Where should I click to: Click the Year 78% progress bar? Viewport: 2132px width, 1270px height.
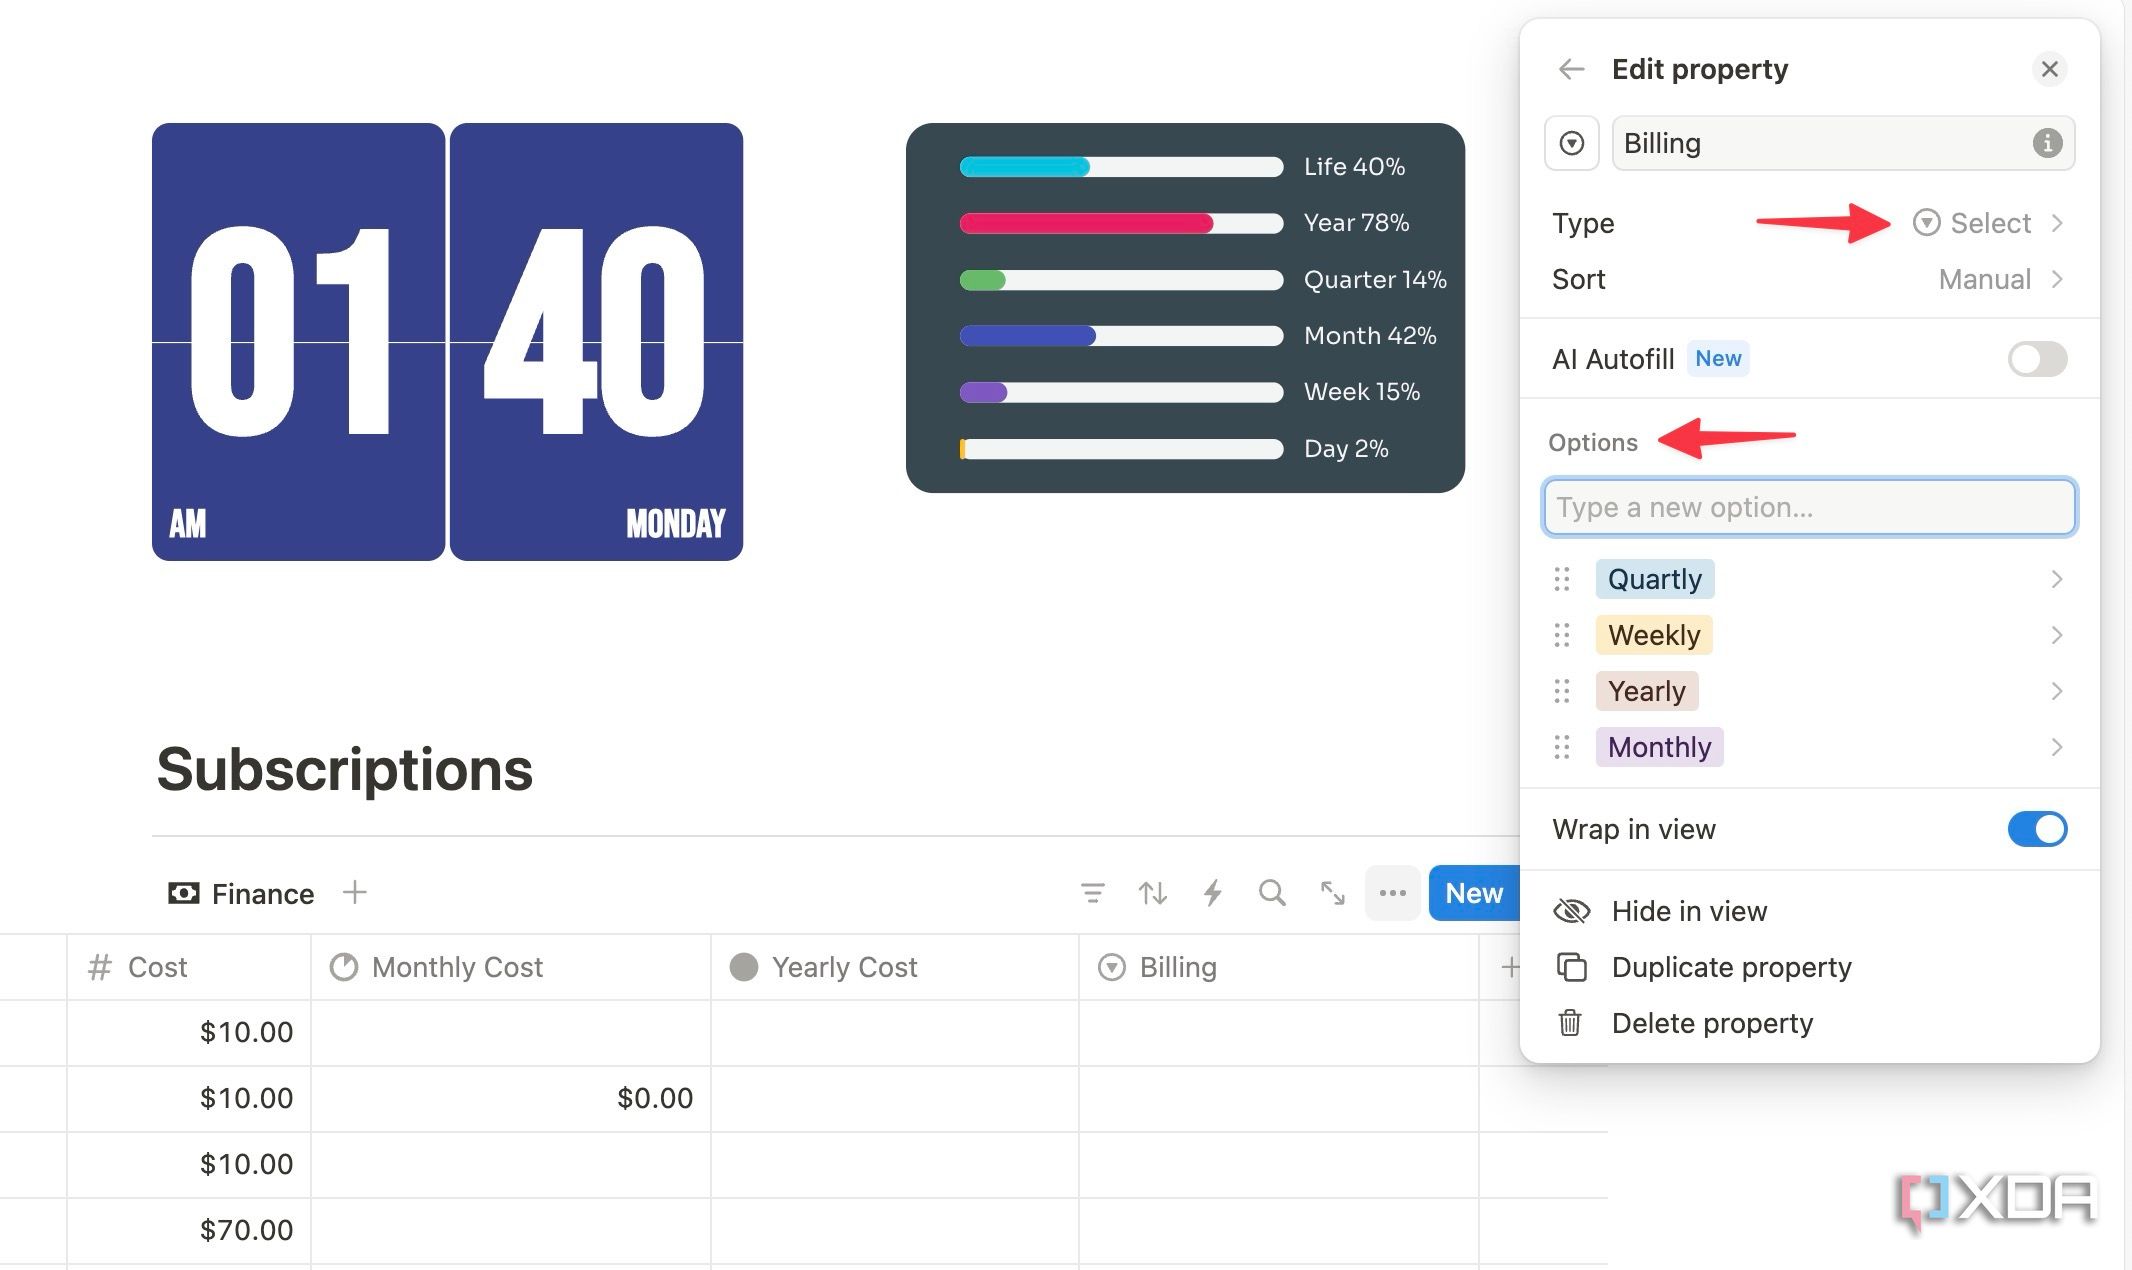(1120, 223)
